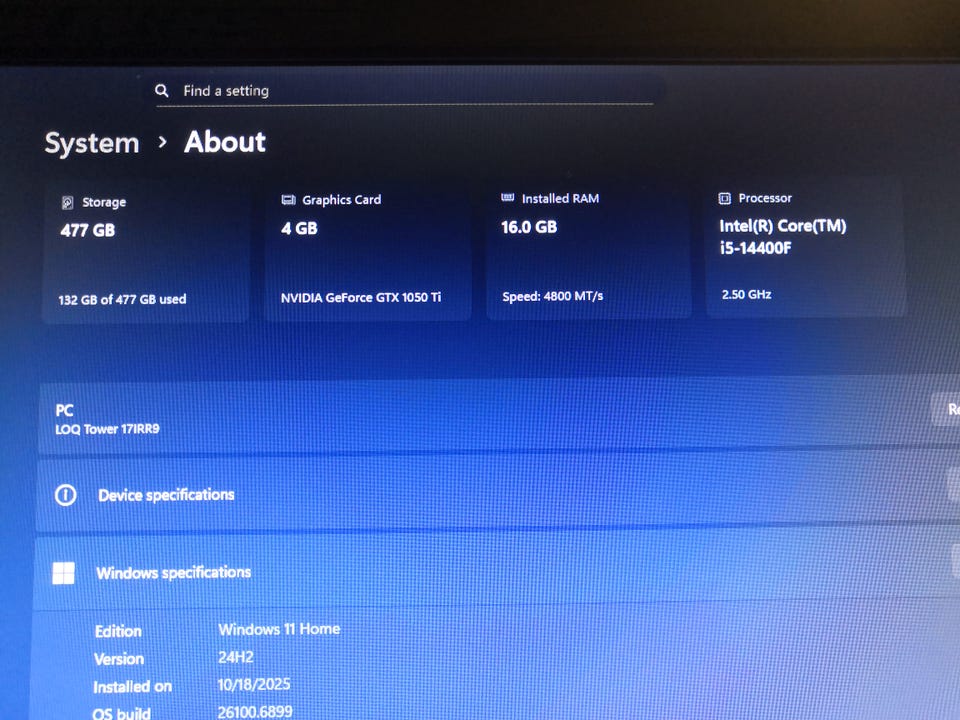Screen dimensions: 960x720
Task: Click the 'OS build' label
Action: click(121, 713)
